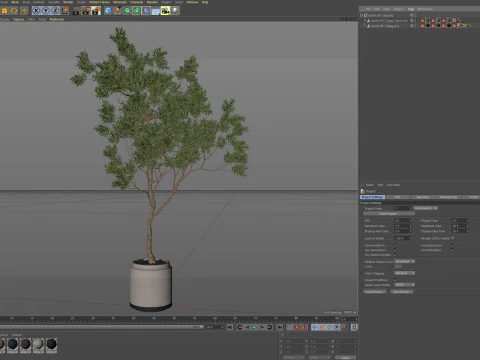Click the Project Time value field
The width and height of the screenshot is (480, 360).
point(460,221)
